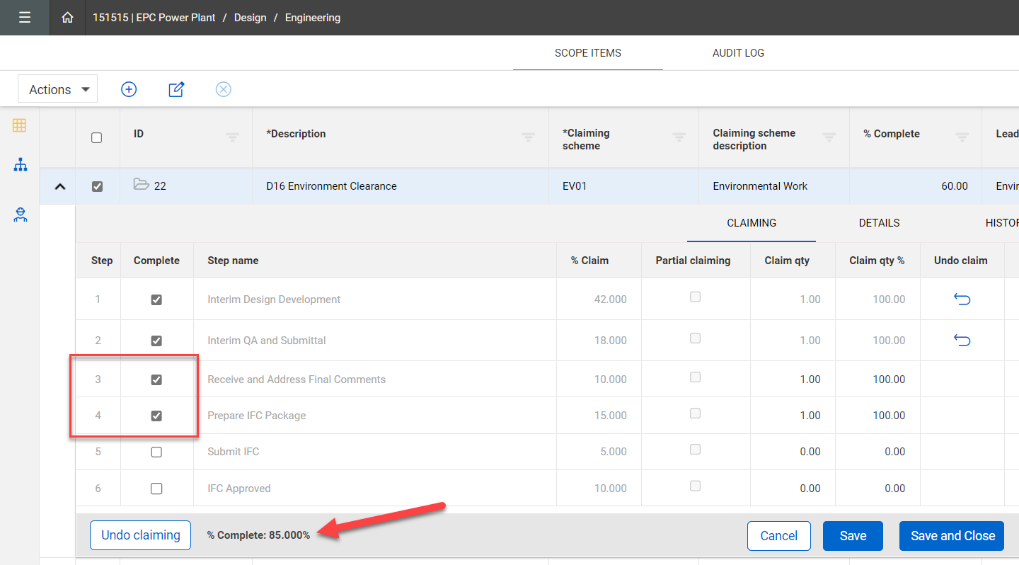Check Complete box for Submit IFC
This screenshot has height=565, width=1019.
point(156,452)
